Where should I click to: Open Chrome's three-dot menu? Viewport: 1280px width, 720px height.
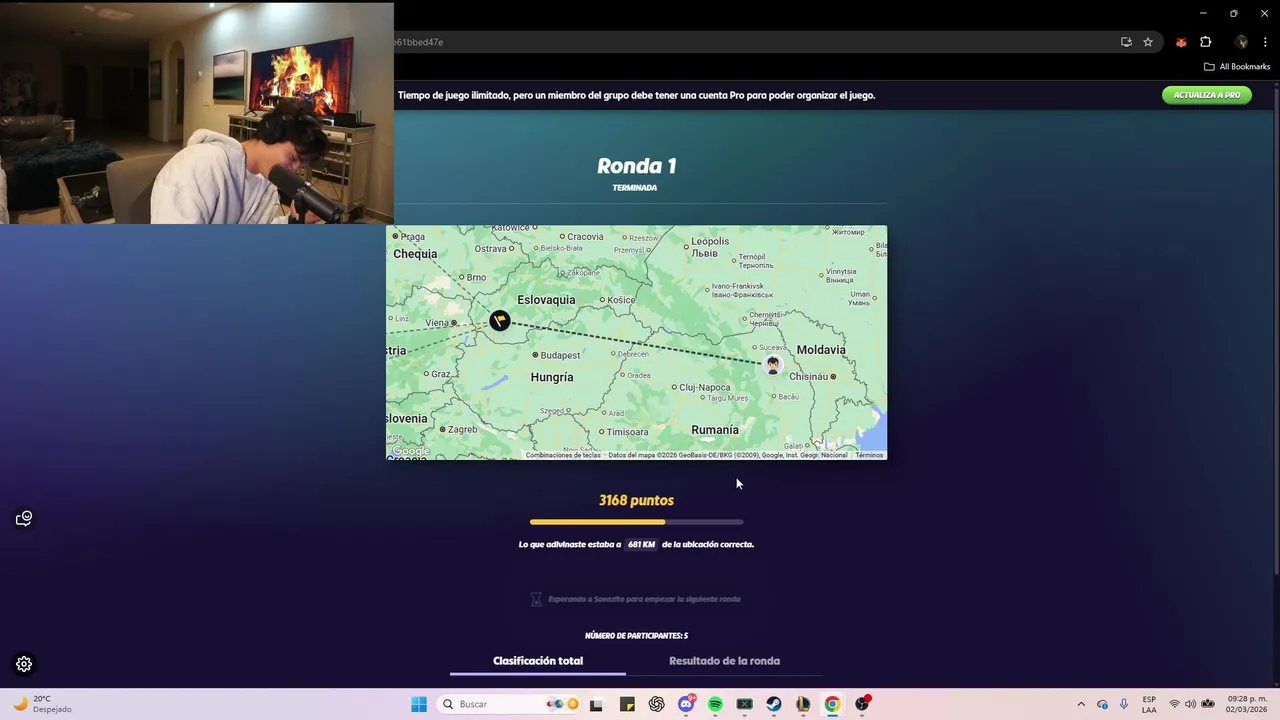(1265, 42)
